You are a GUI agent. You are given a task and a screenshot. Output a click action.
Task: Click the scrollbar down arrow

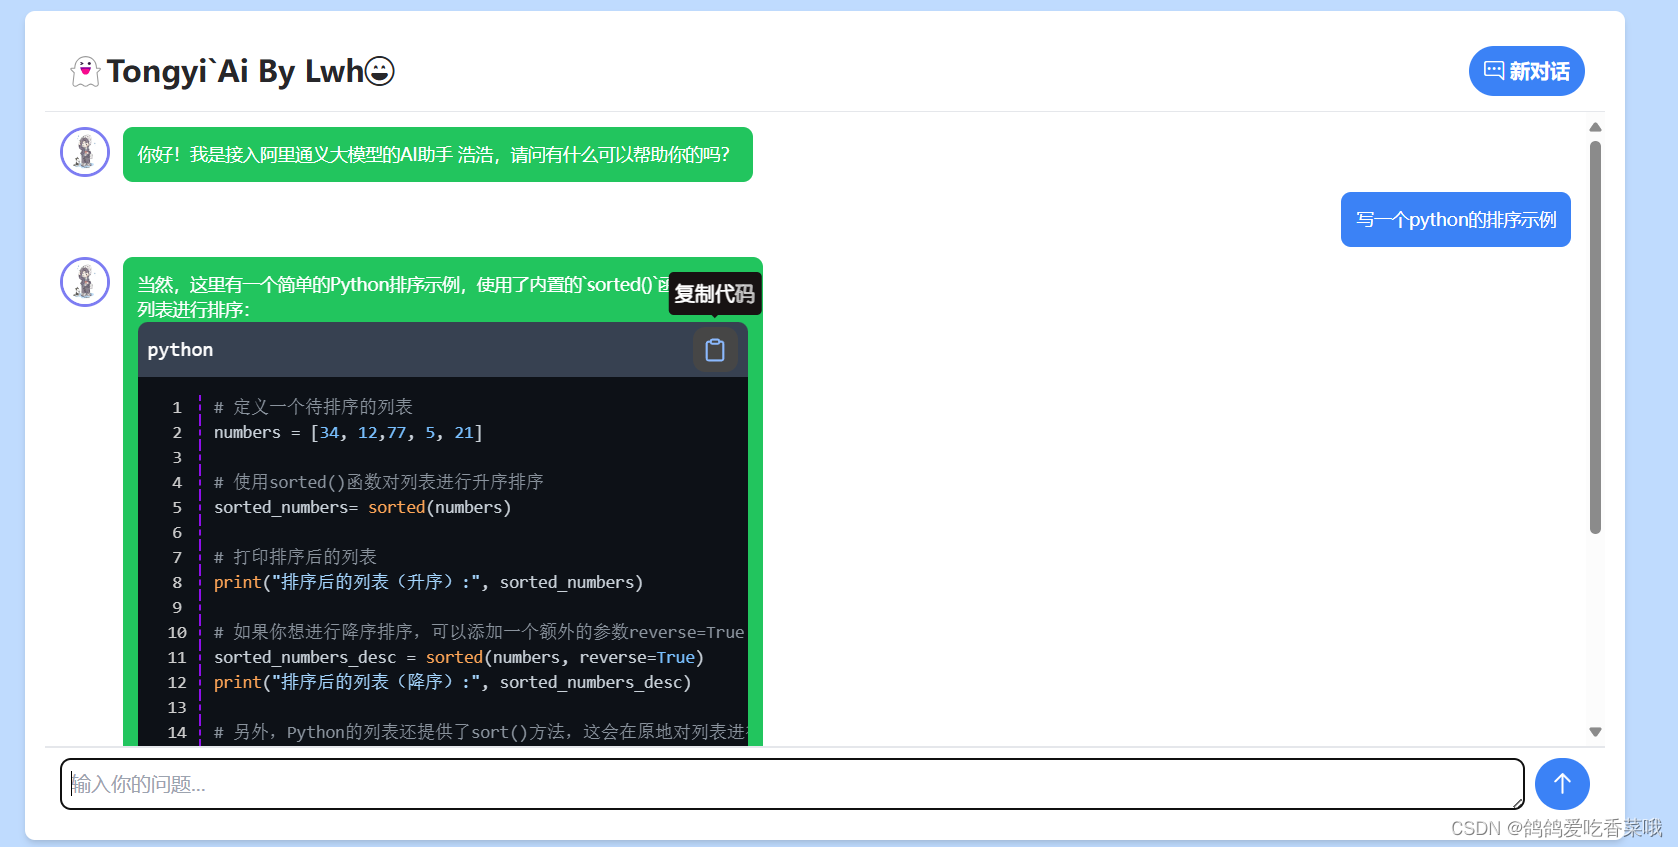click(x=1595, y=732)
